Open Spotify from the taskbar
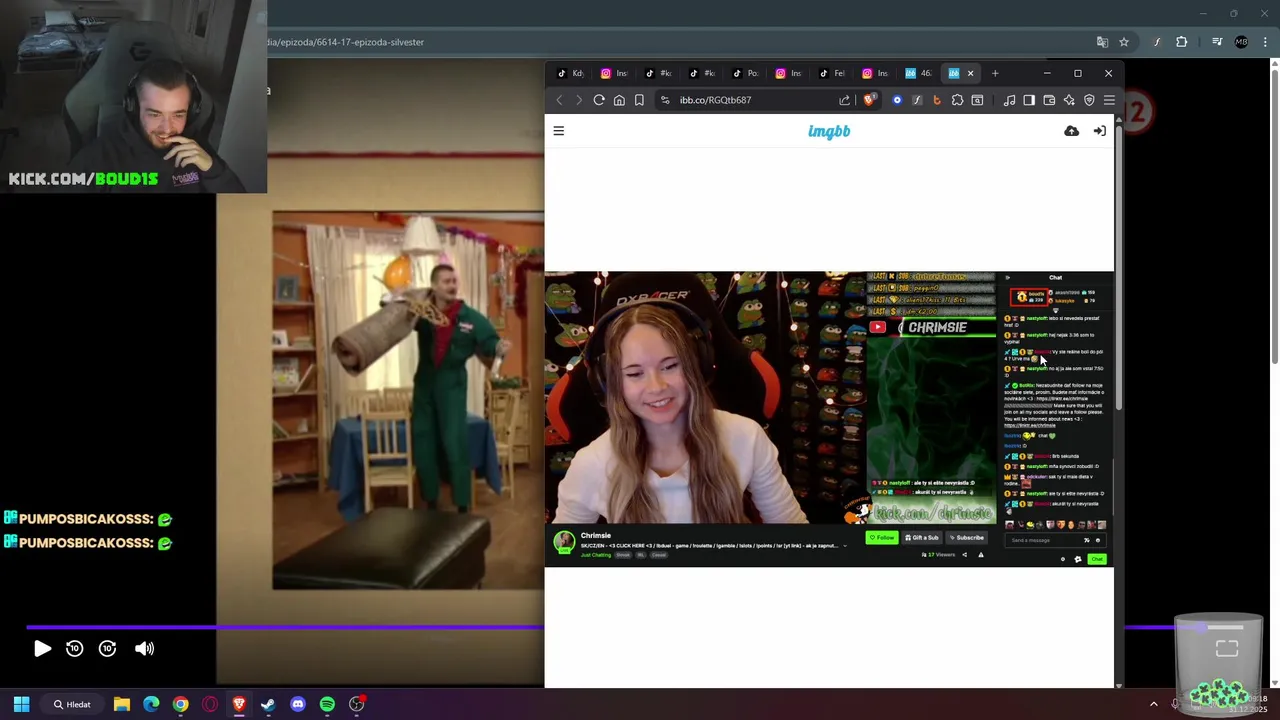The image size is (1280, 720). [327, 704]
